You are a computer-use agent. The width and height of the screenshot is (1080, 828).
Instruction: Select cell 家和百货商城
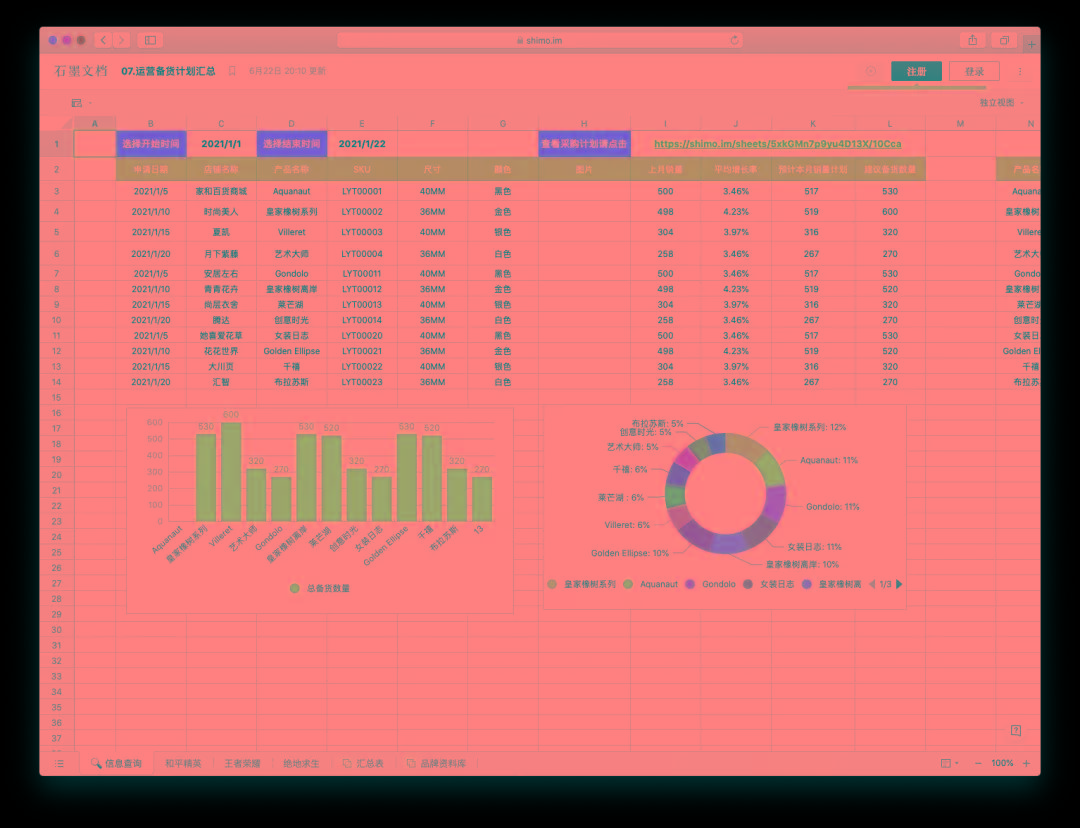[221, 192]
